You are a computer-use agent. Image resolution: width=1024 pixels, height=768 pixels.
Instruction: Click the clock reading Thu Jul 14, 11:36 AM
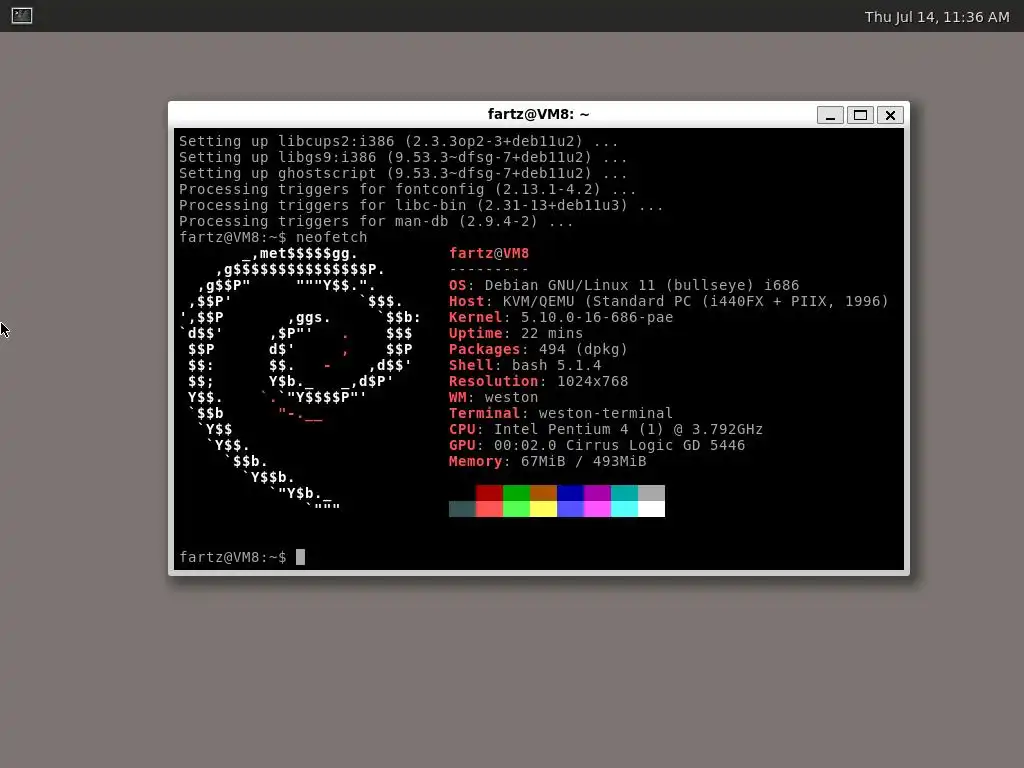click(x=936, y=17)
